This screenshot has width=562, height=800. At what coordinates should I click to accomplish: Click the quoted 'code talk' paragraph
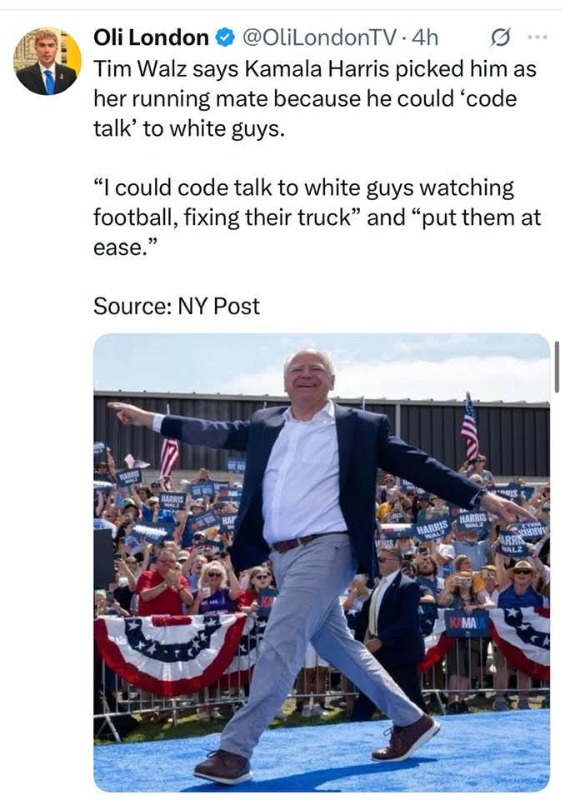coord(317,217)
